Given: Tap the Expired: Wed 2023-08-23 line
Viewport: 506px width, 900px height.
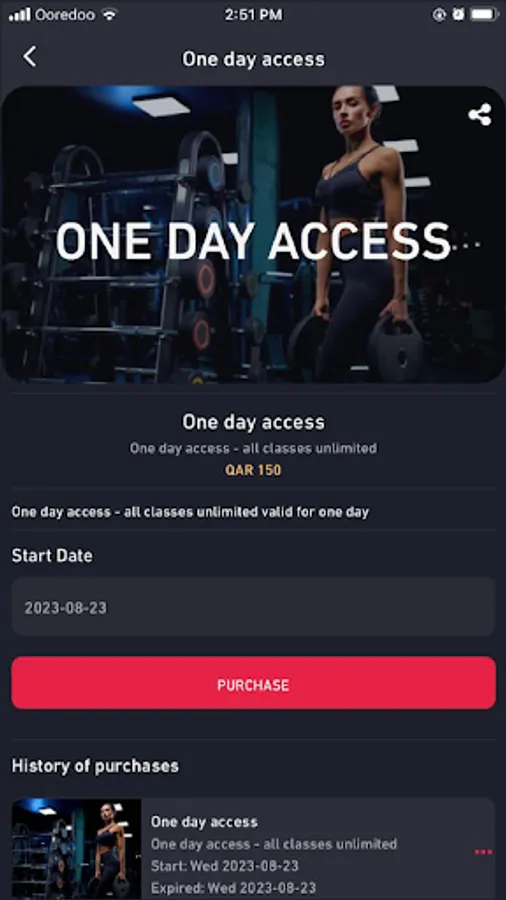Looking at the screenshot, I should click(233, 889).
